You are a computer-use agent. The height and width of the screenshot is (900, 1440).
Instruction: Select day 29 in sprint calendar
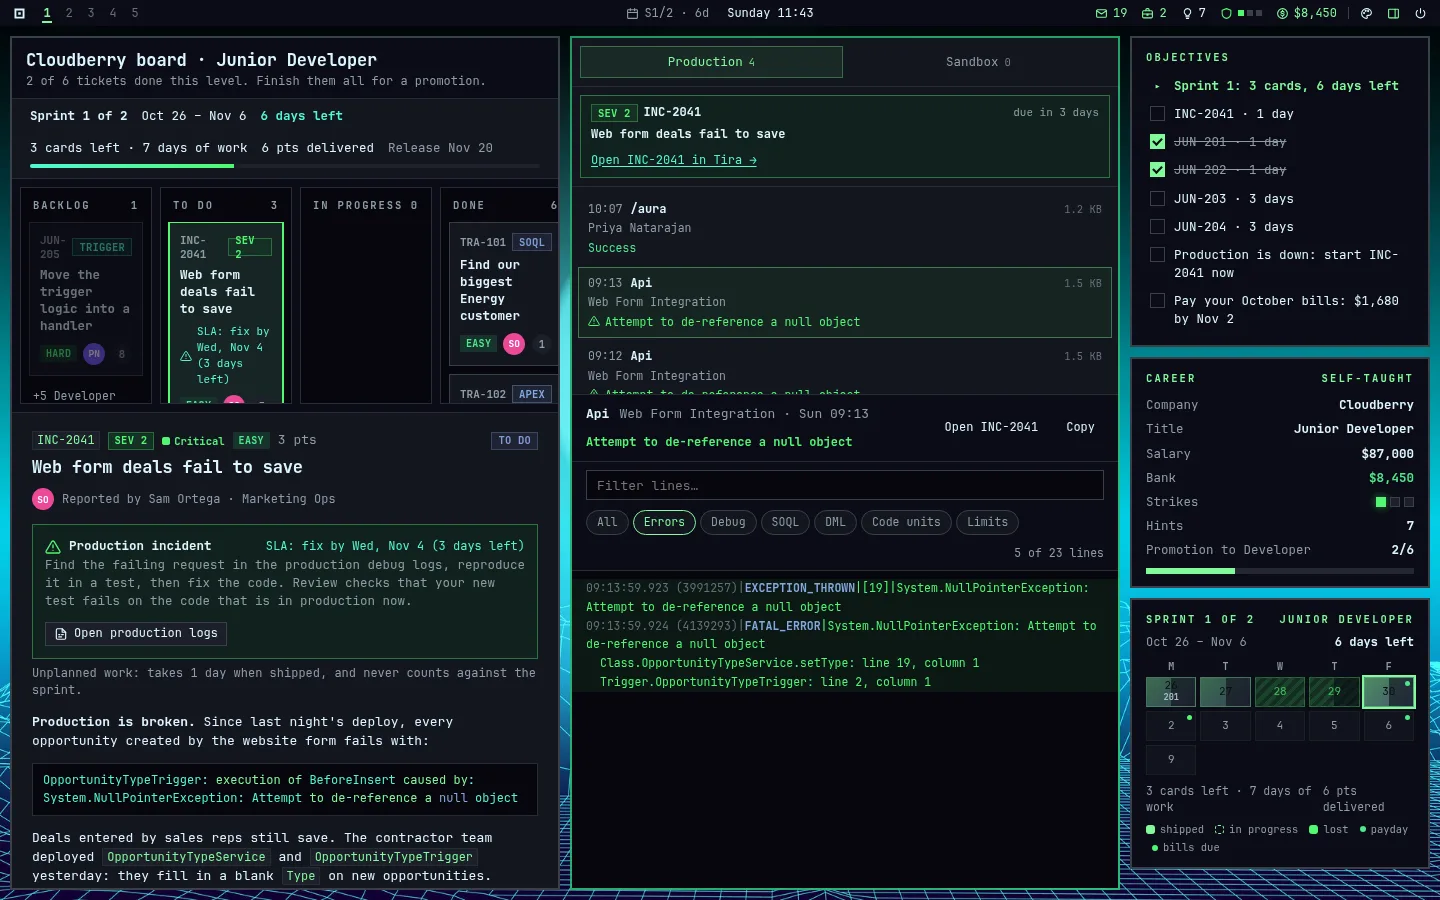[x=1334, y=692]
